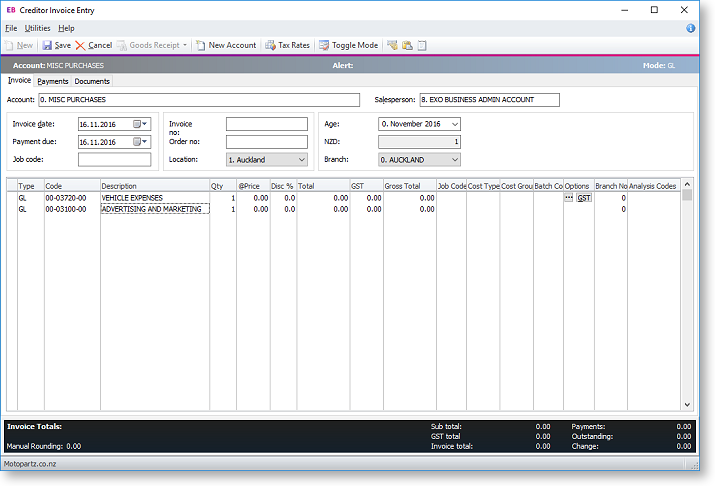
Task: Open the File menu
Action: point(11,28)
